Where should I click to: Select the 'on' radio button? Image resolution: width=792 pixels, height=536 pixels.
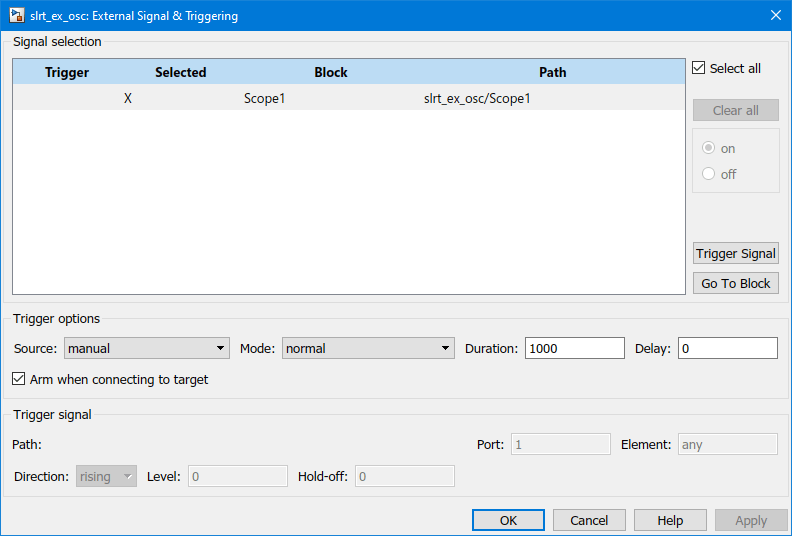coord(709,148)
